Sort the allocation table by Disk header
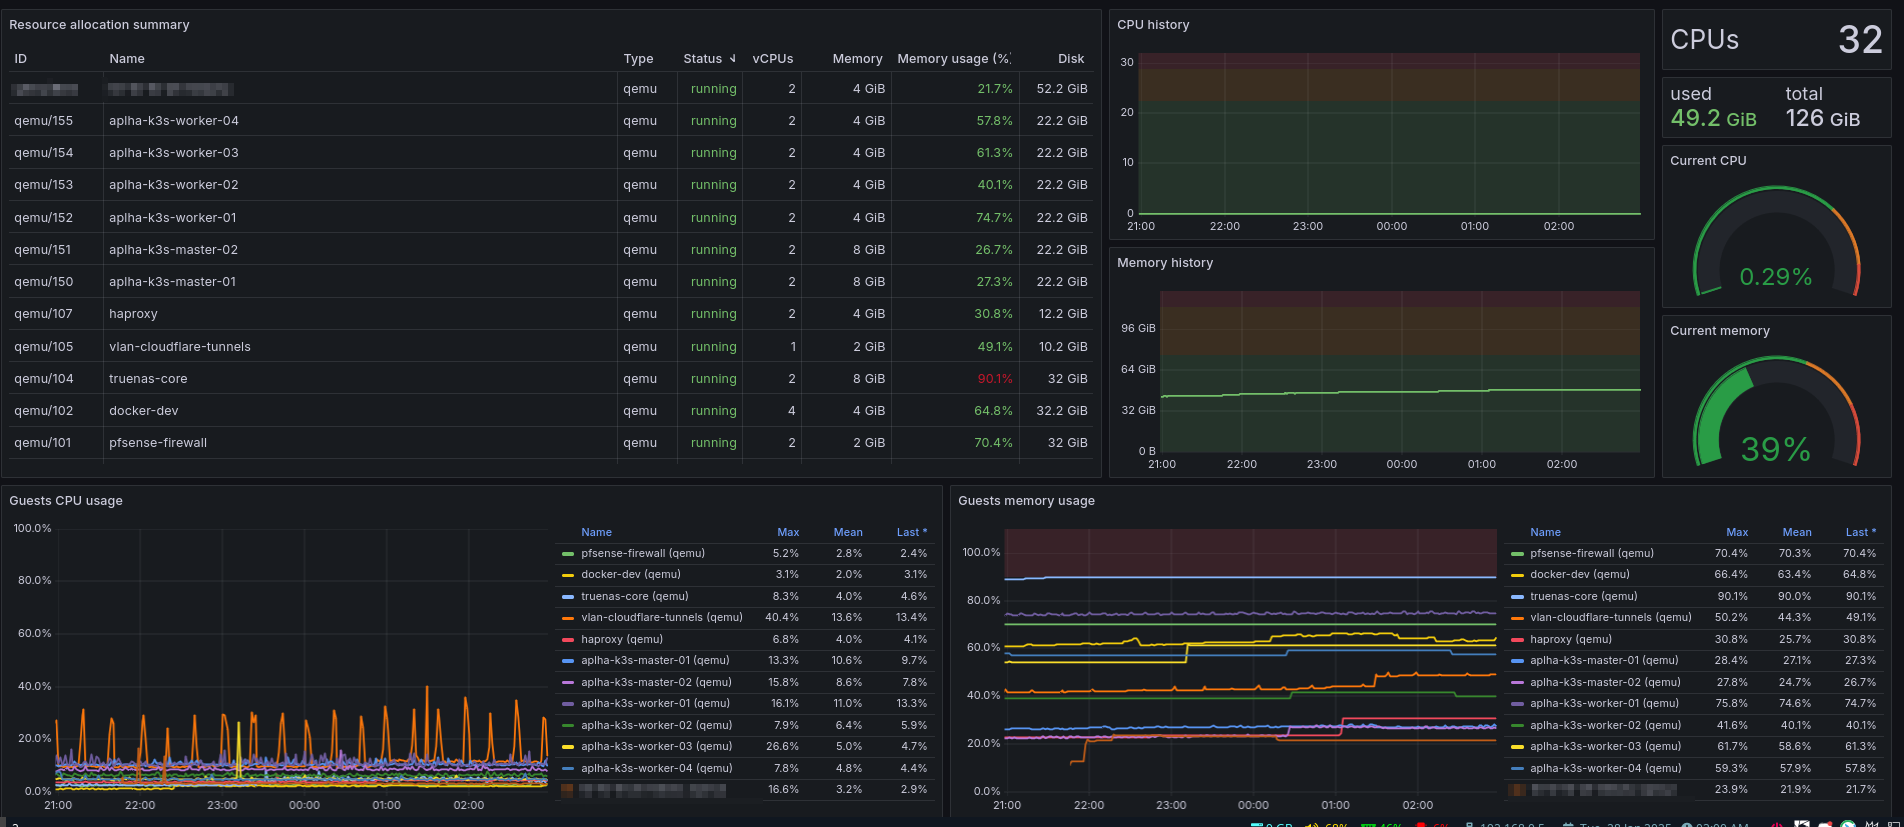The image size is (1904, 827). (x=1071, y=59)
